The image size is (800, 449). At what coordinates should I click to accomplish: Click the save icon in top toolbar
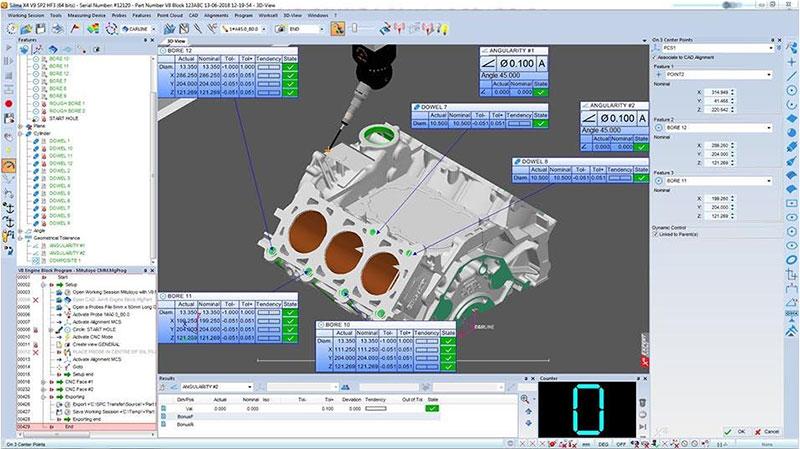click(x=41, y=29)
